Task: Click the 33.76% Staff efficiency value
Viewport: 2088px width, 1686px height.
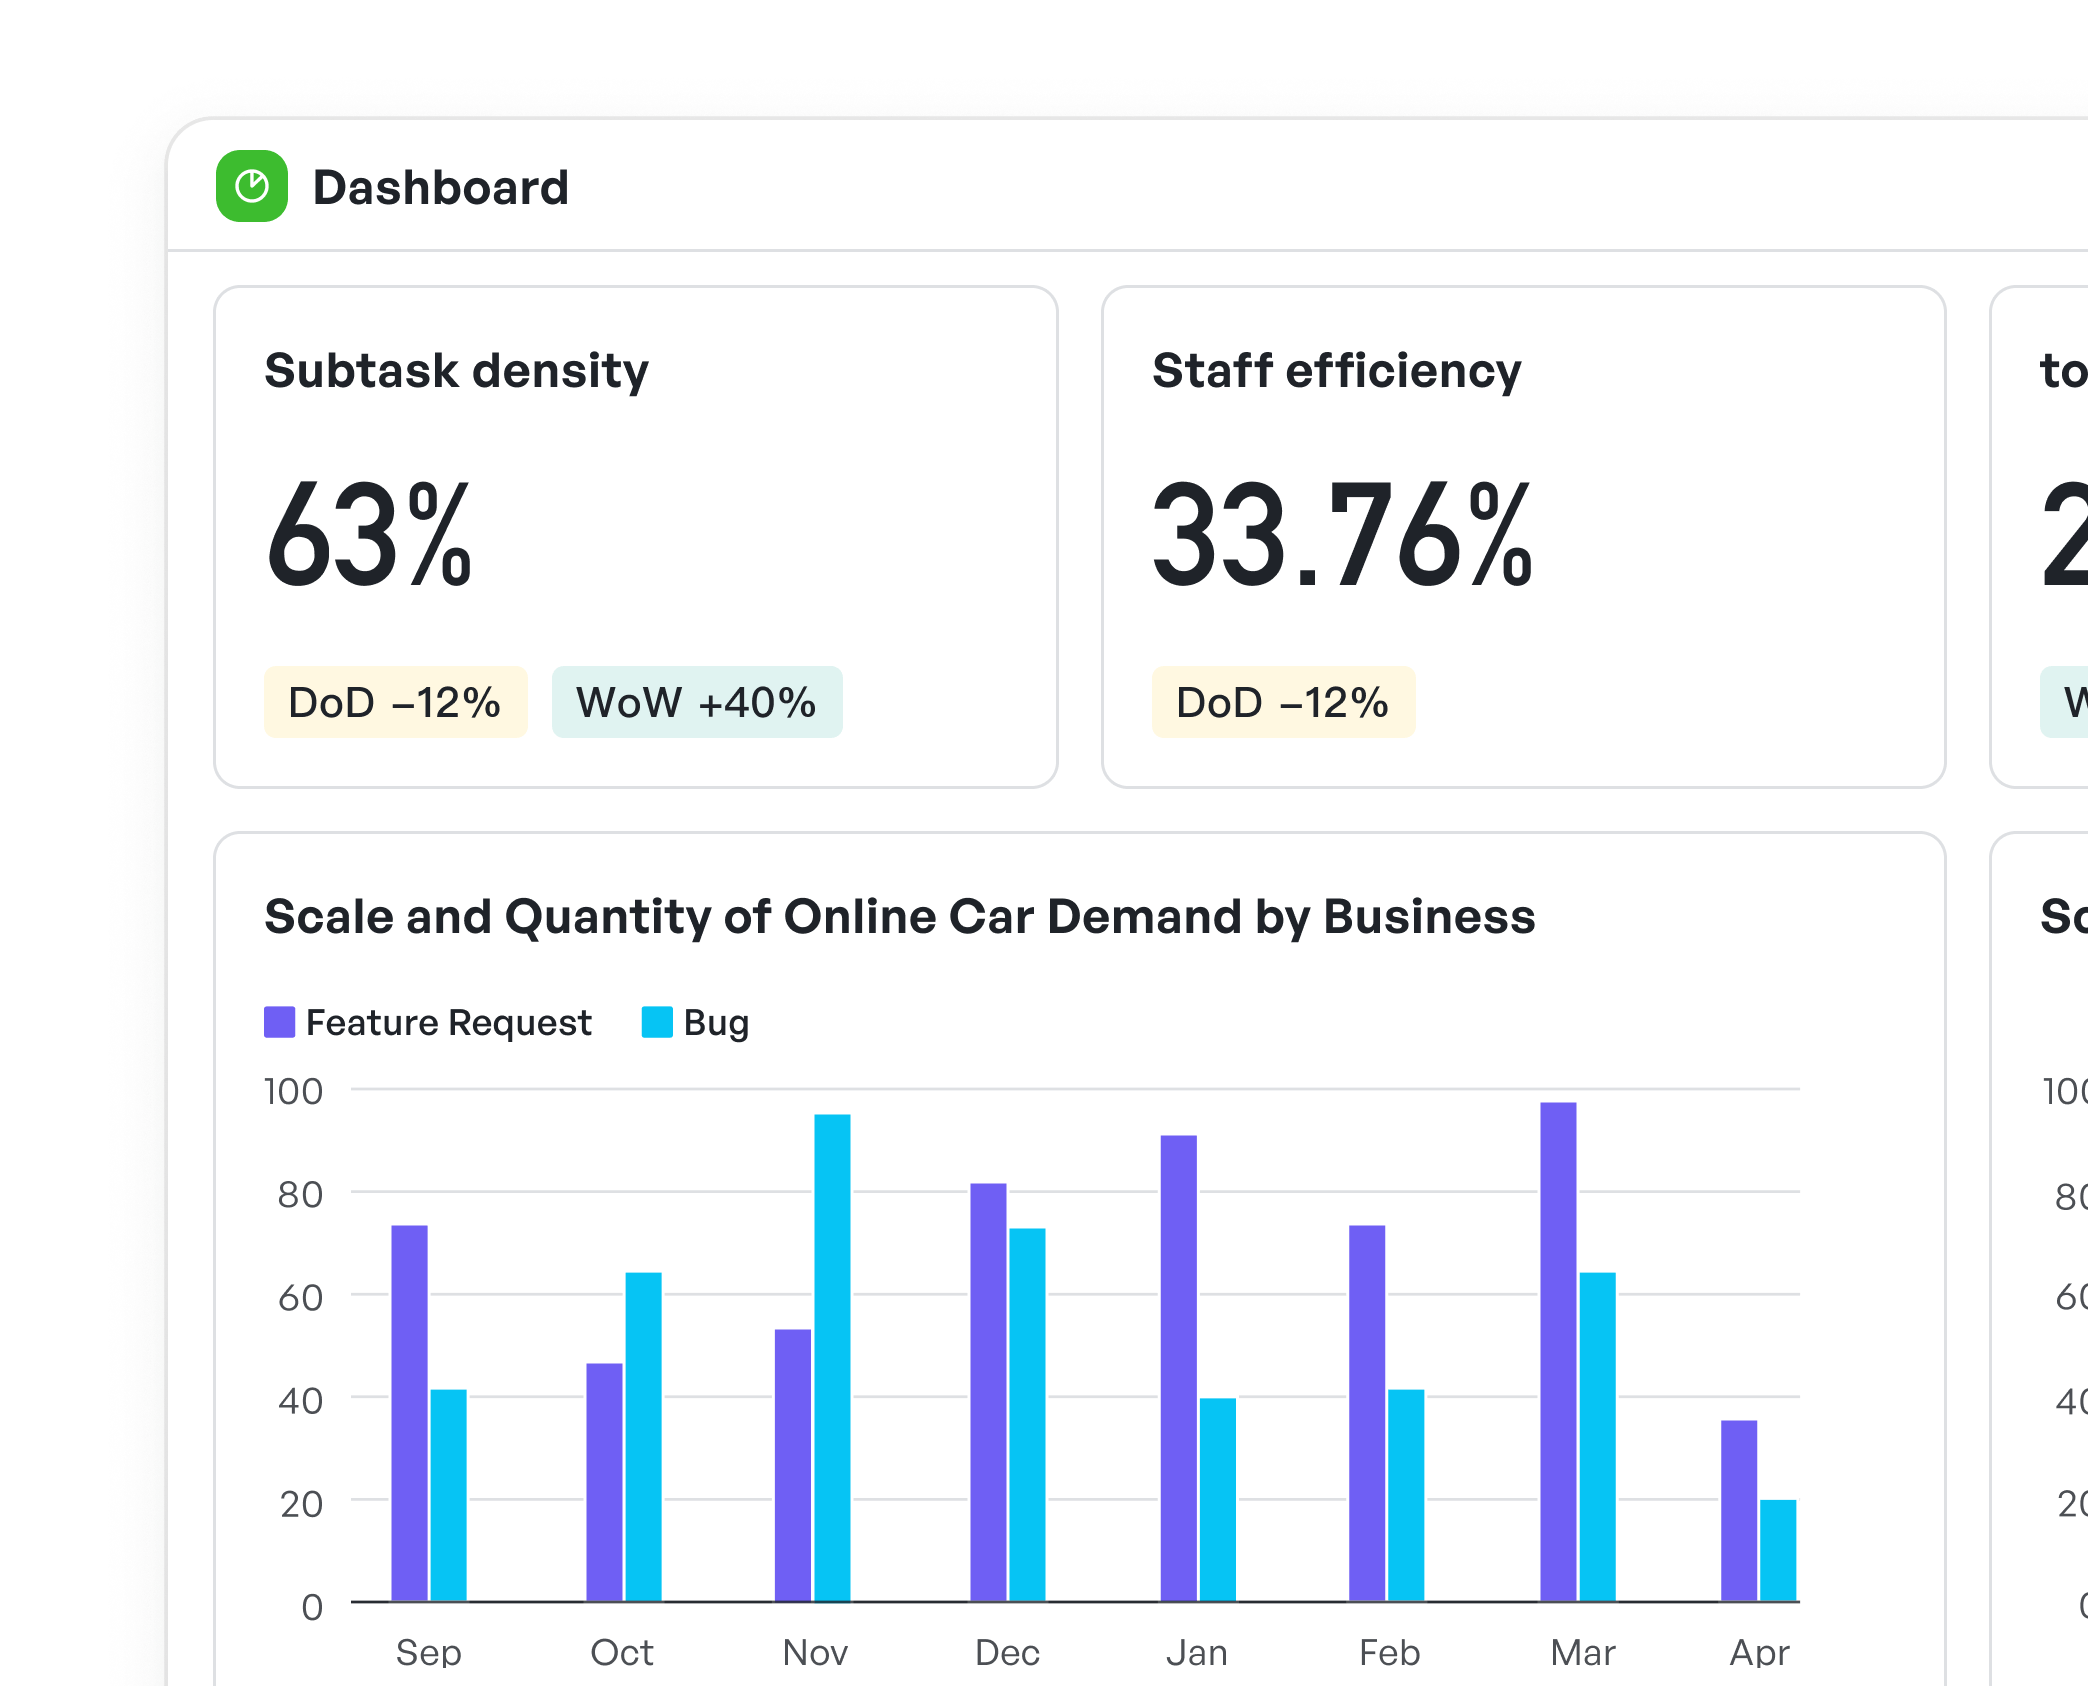Action: [x=1342, y=536]
